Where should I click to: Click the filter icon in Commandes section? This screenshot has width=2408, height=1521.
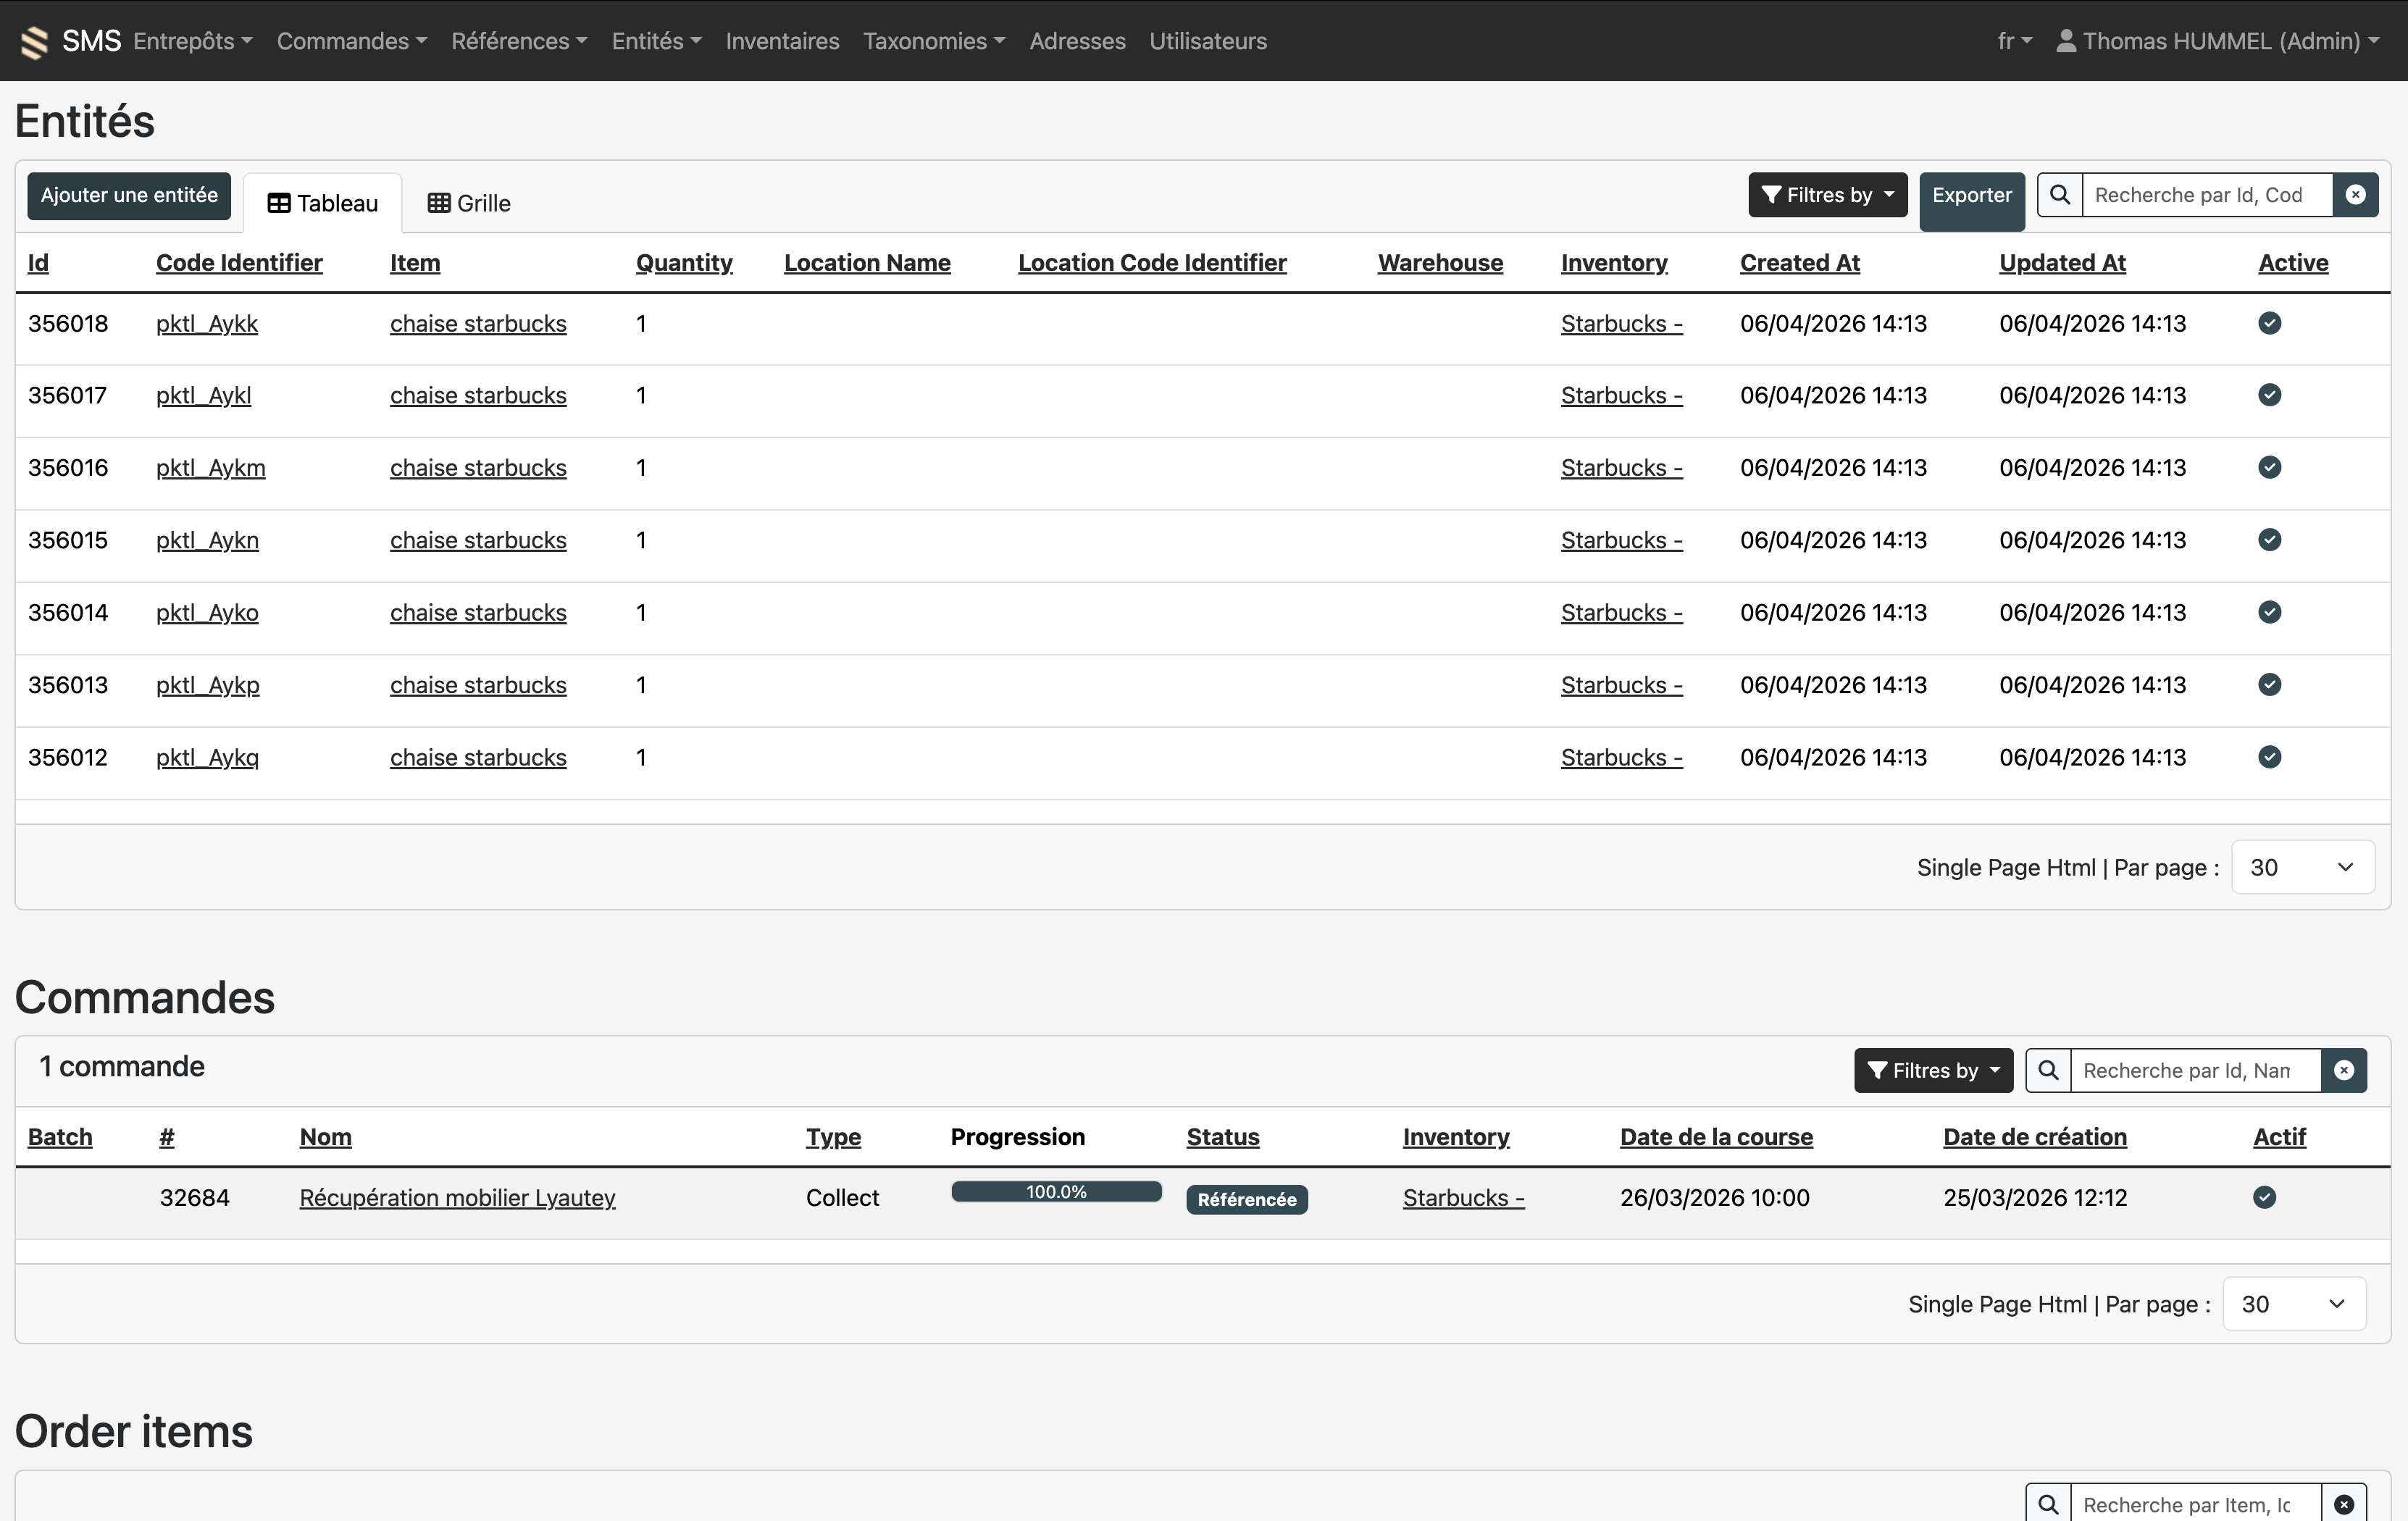1878,1070
